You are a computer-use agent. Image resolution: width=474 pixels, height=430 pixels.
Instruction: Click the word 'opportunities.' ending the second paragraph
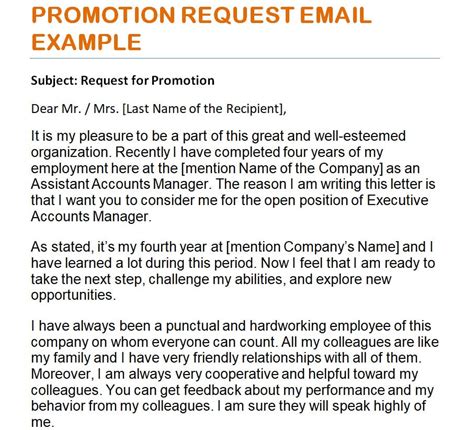pos(73,295)
